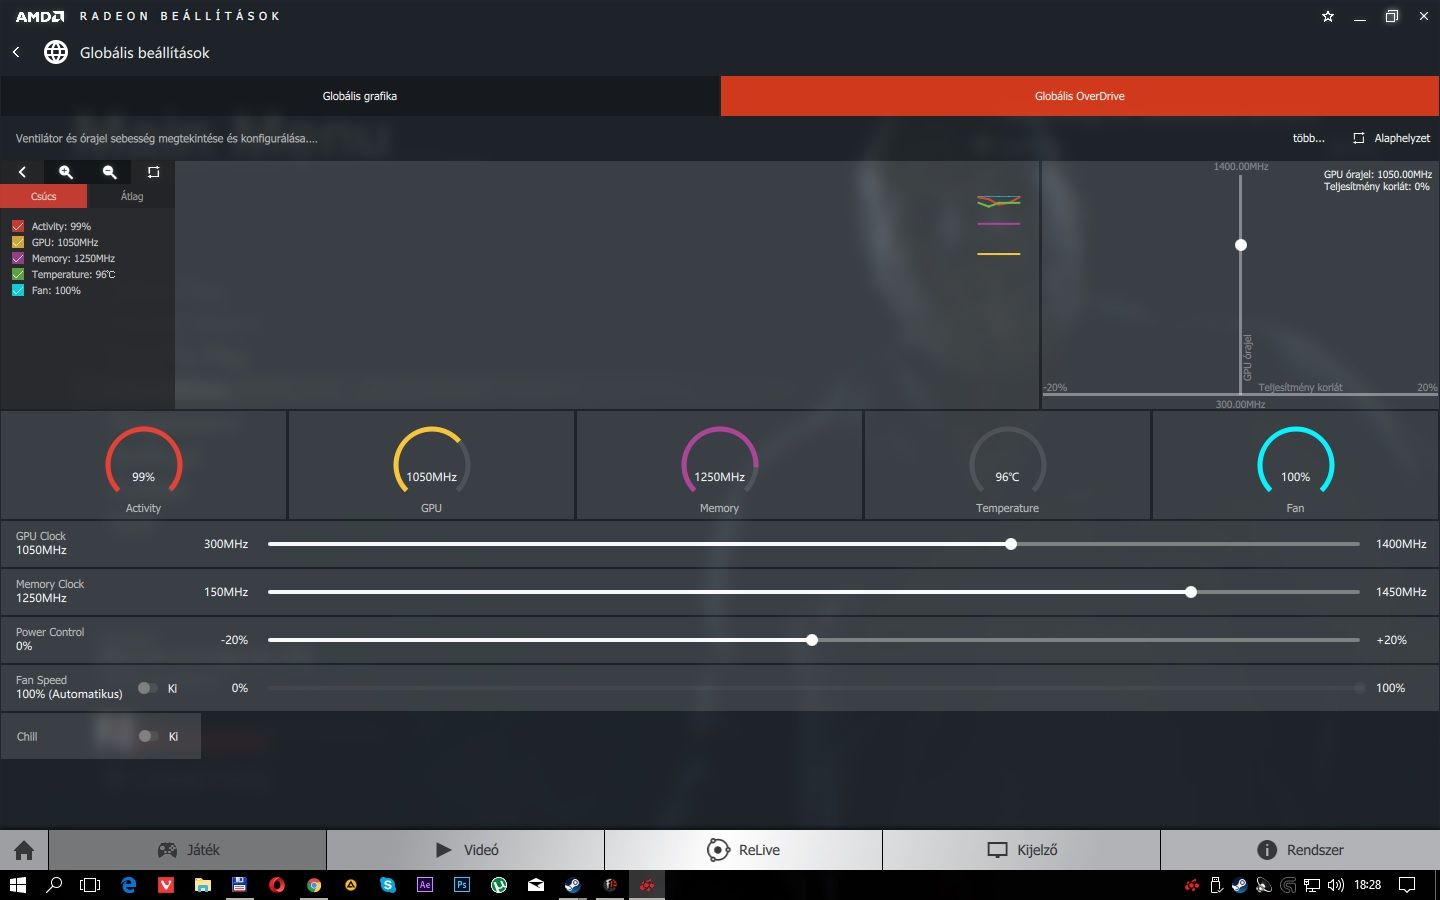Click the GPU 1050MHz gauge tile
Image resolution: width=1440 pixels, height=900 pixels.
[x=432, y=465]
